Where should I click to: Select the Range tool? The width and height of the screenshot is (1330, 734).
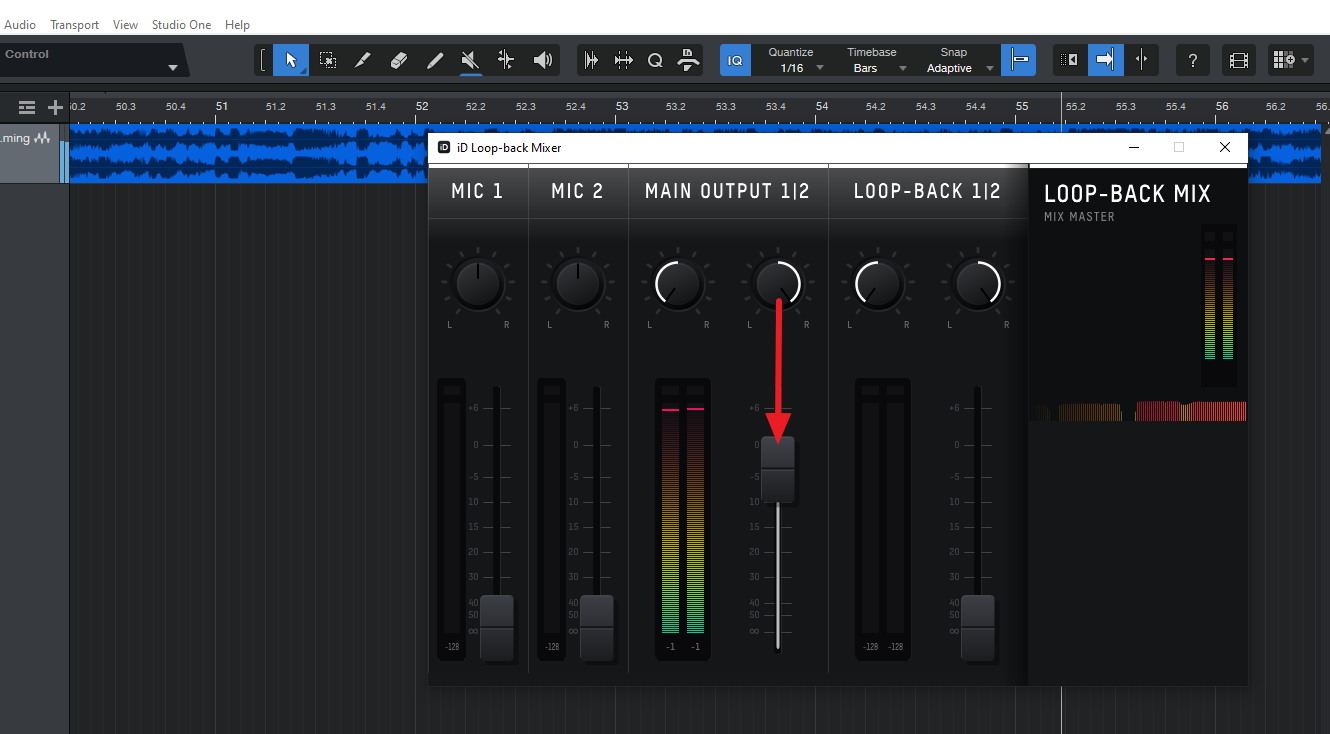[x=327, y=61]
